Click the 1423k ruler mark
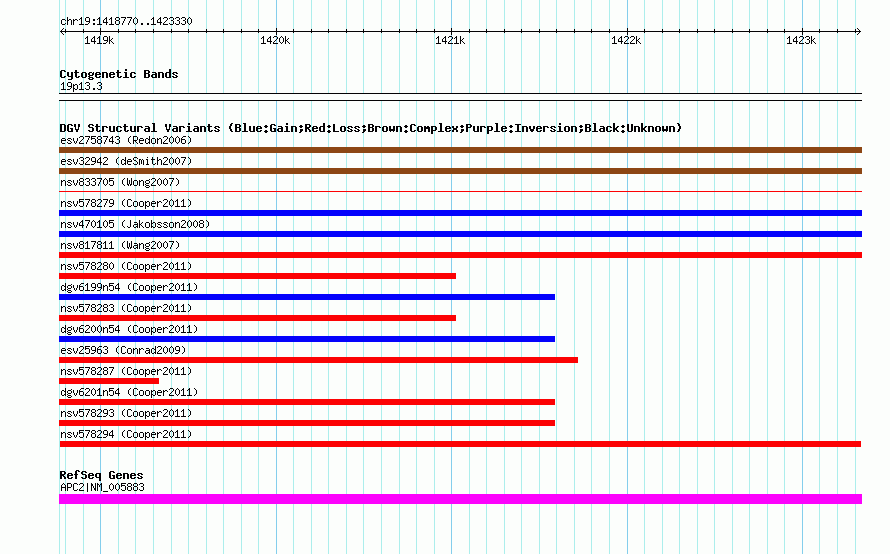This screenshot has height=554, width=890. (801, 40)
